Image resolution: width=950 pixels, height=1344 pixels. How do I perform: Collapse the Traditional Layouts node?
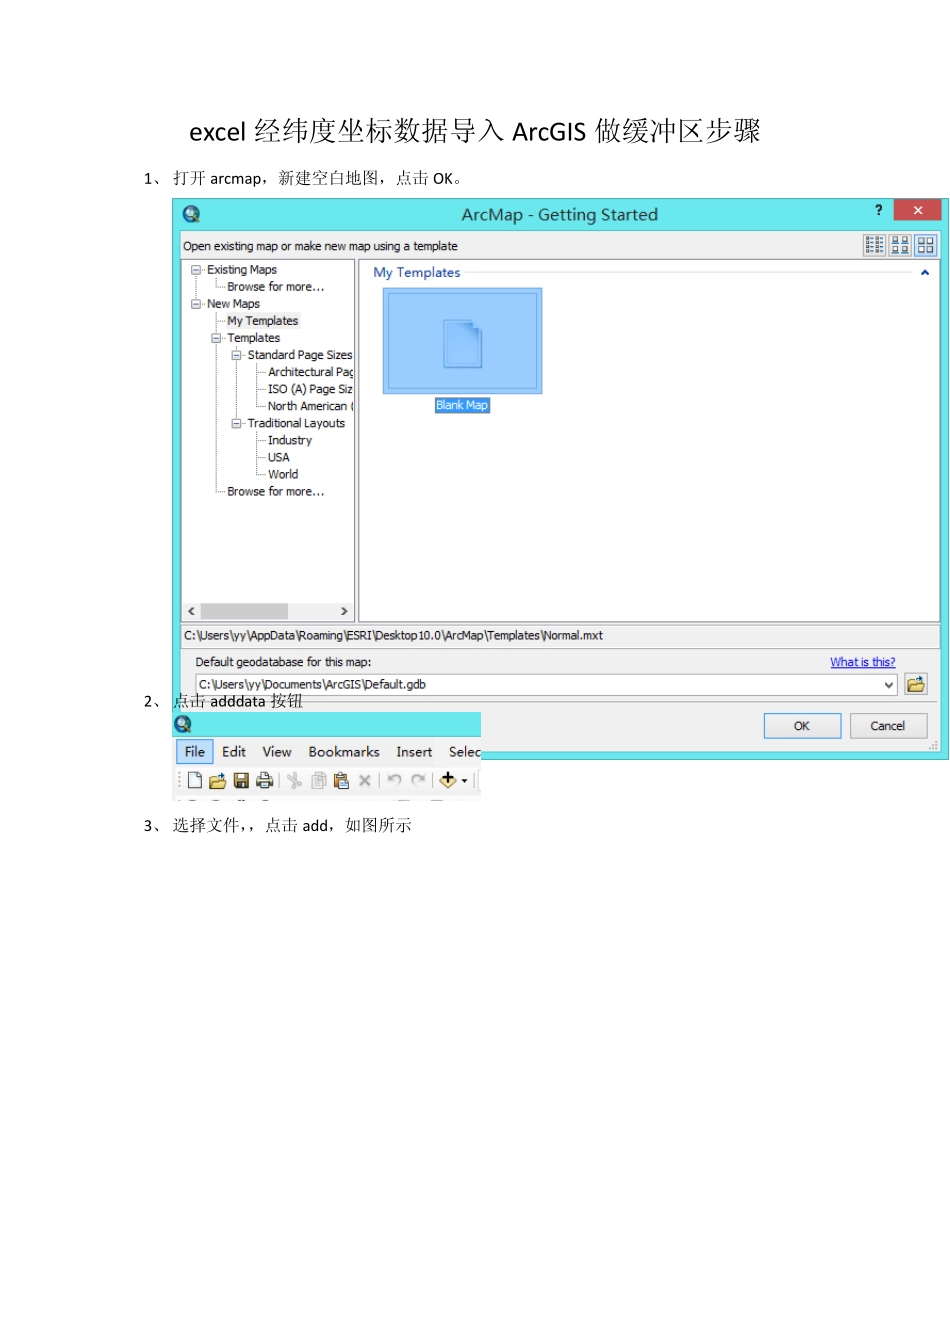pyautogui.click(x=237, y=423)
